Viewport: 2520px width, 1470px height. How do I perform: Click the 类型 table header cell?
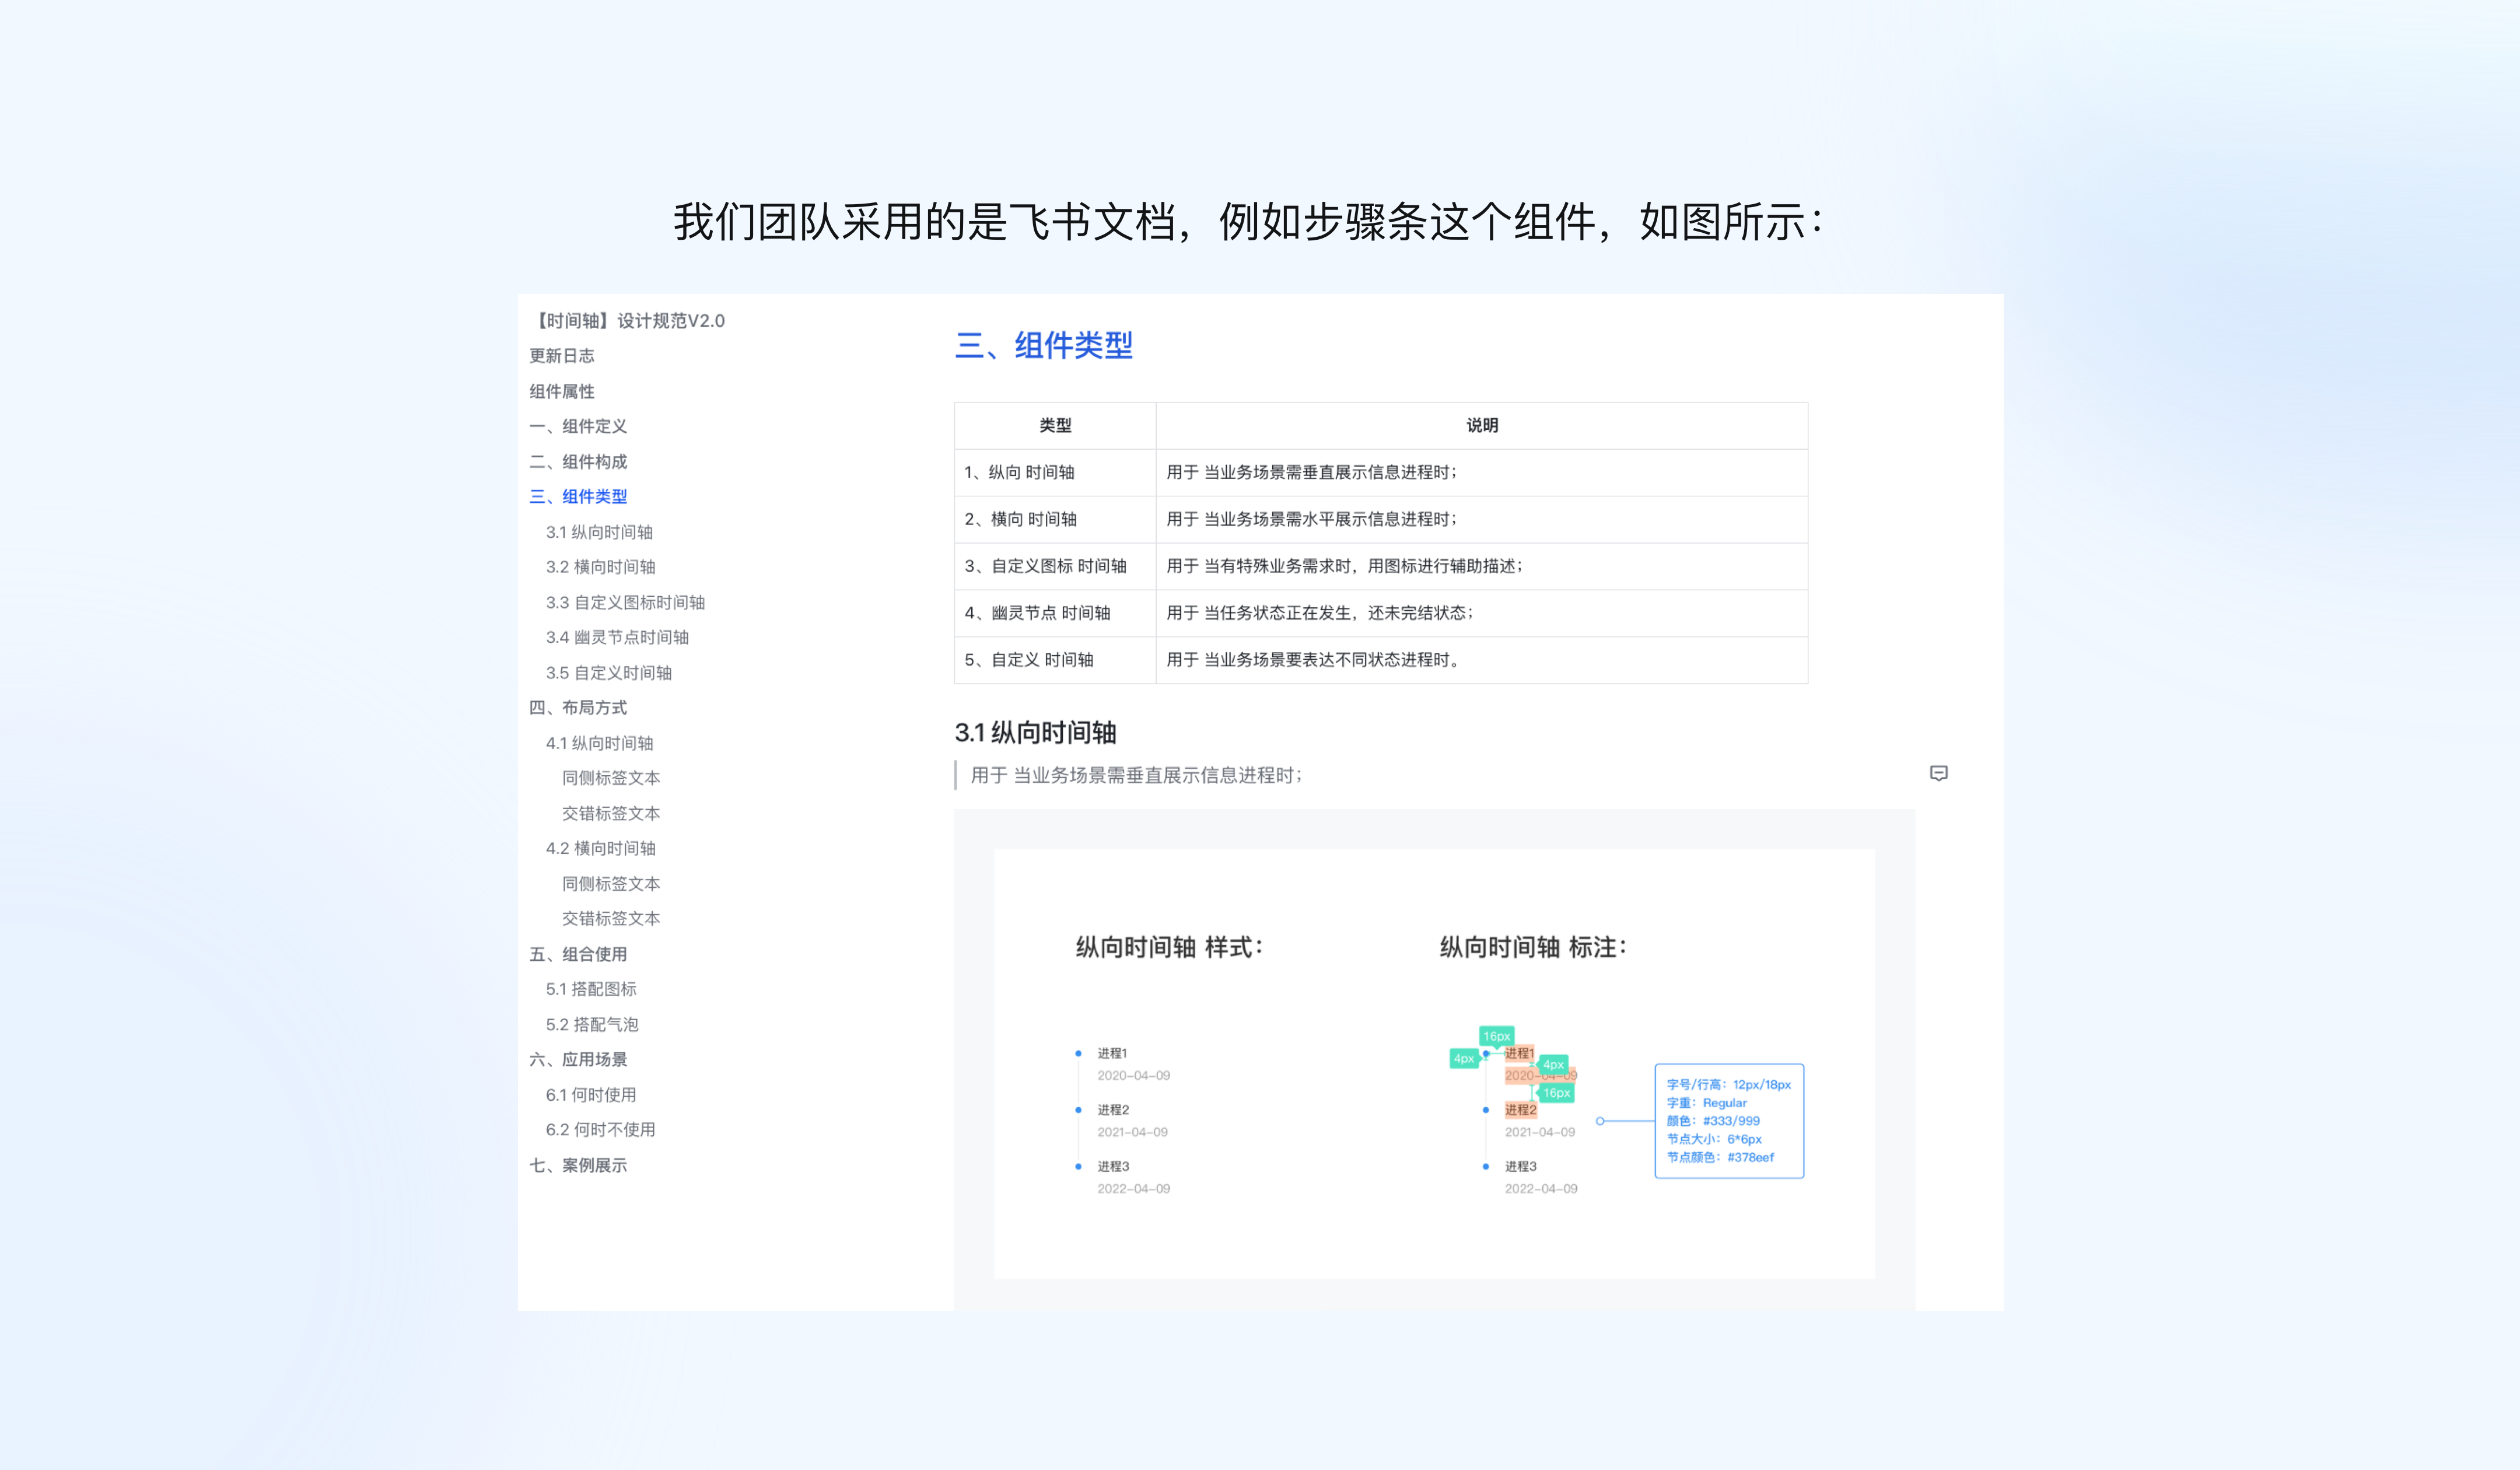pyautogui.click(x=1055, y=426)
